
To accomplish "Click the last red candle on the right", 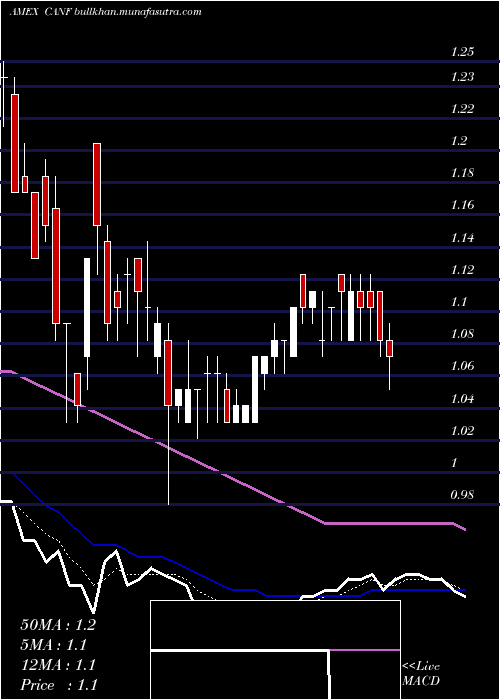I will 389,348.
